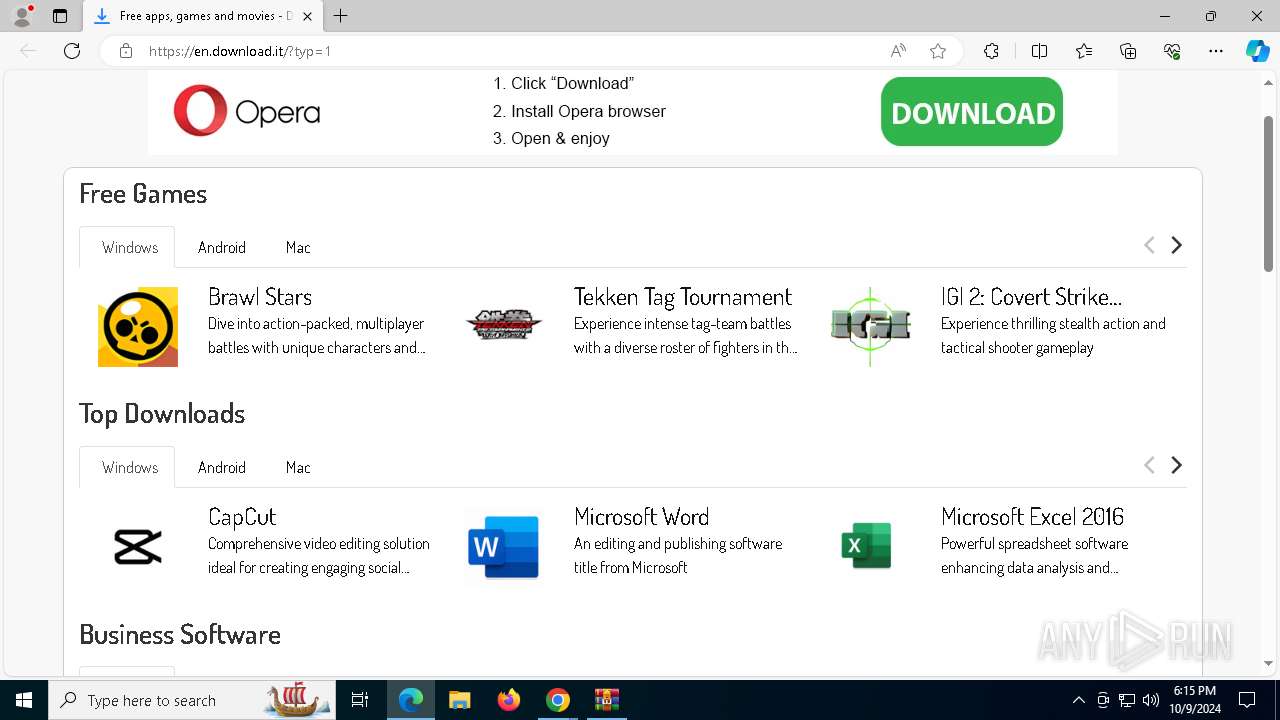Open the clock showing 6:15 PM
Image resolution: width=1280 pixels, height=720 pixels.
coord(1194,700)
